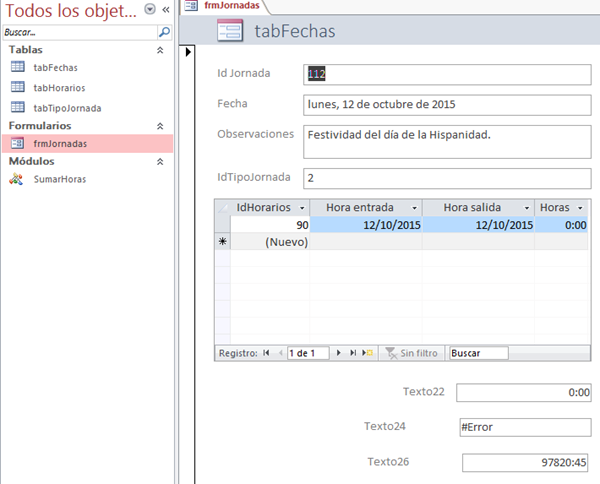
Task: Click the frmJornadas name in Formularios group
Action: tap(60, 144)
